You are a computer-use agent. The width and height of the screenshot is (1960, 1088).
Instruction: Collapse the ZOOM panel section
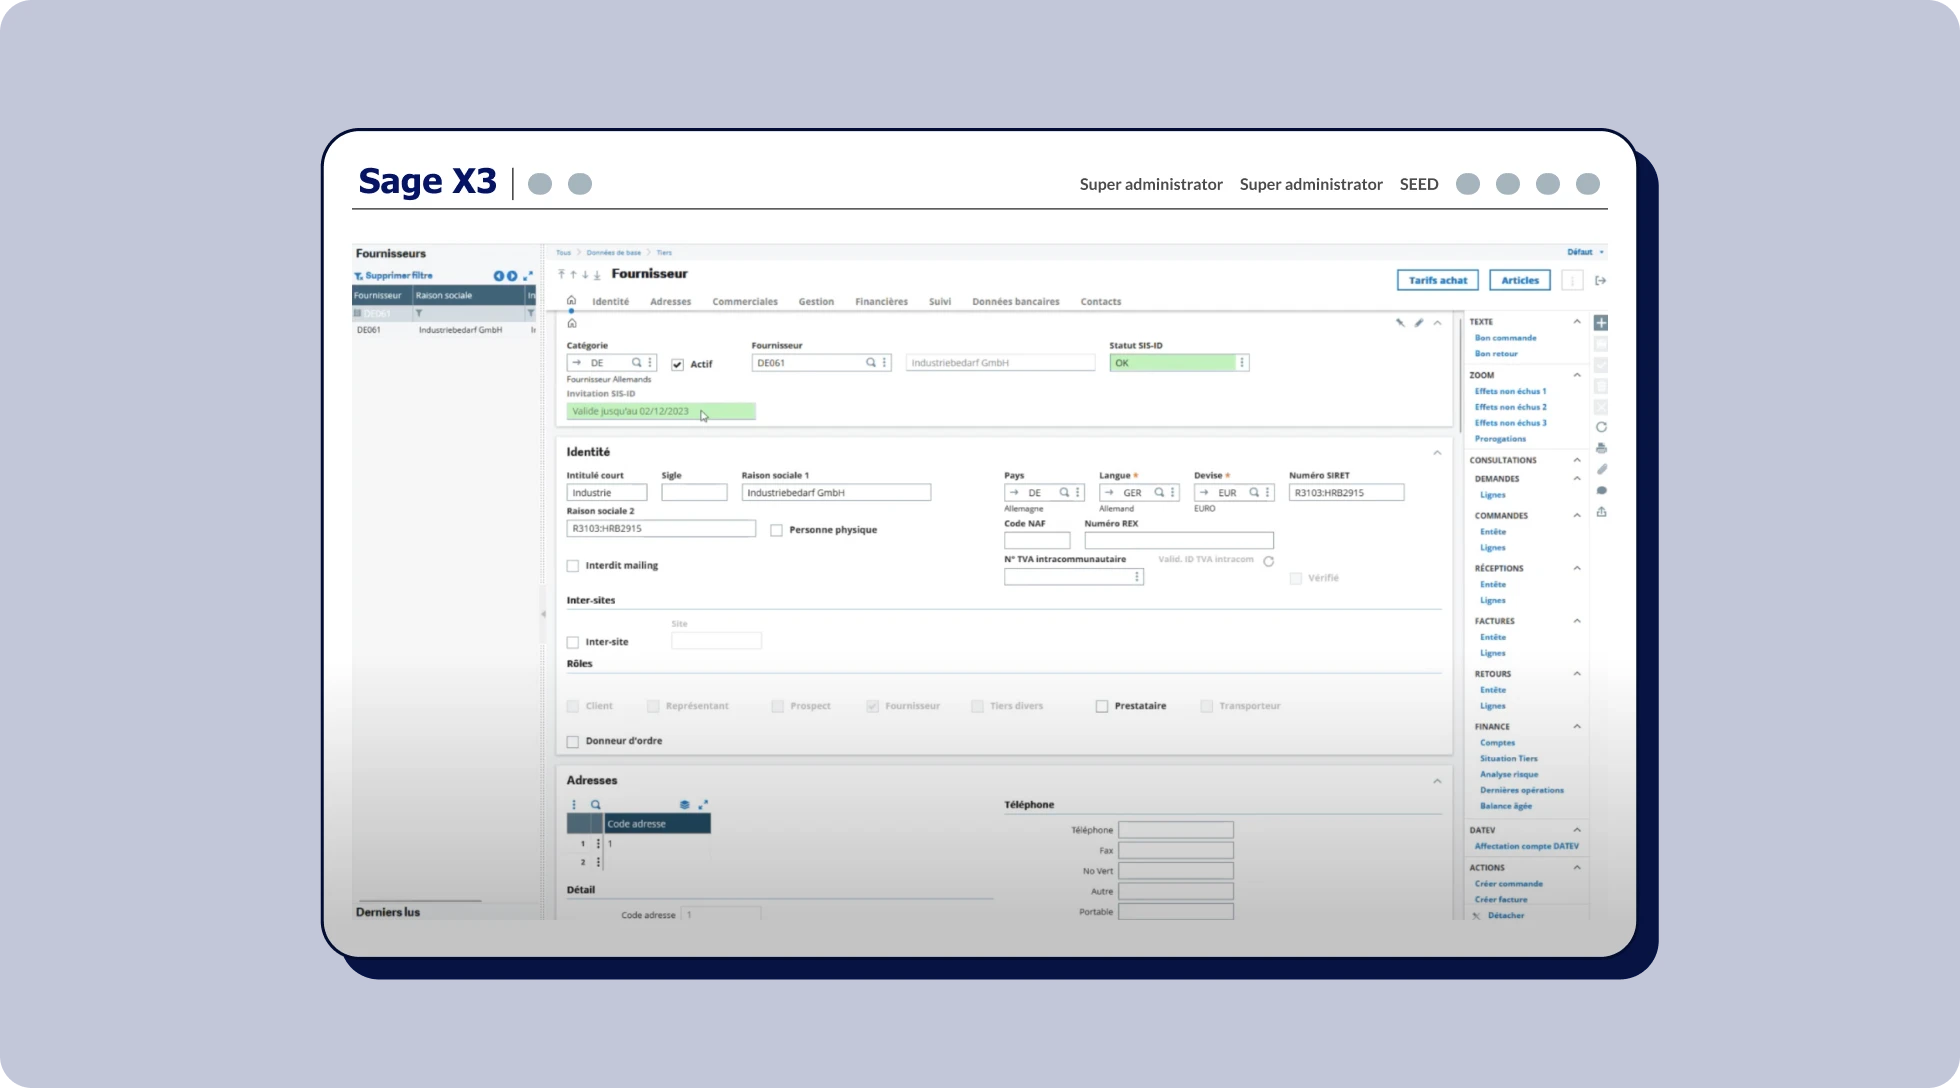coord(1577,375)
